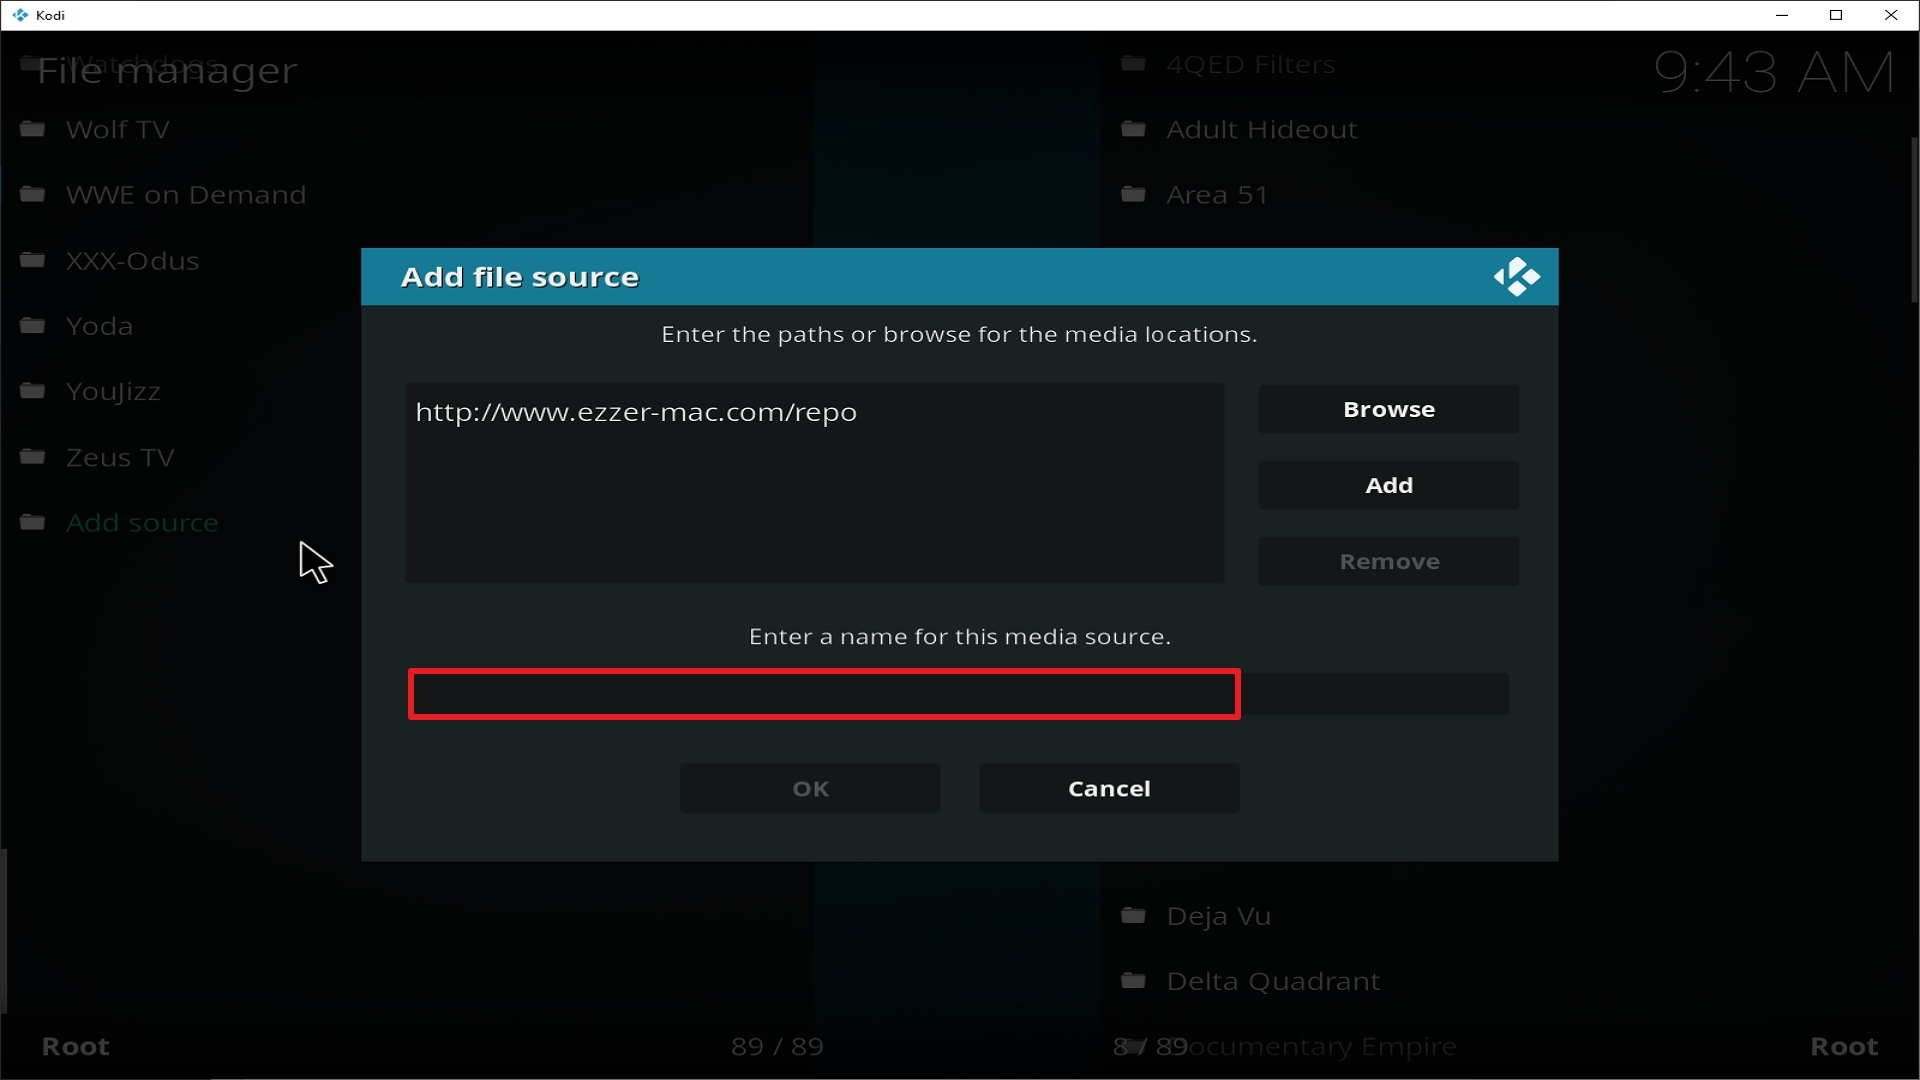Confirm with the OK button
The height and width of the screenshot is (1080, 1920).
810,788
